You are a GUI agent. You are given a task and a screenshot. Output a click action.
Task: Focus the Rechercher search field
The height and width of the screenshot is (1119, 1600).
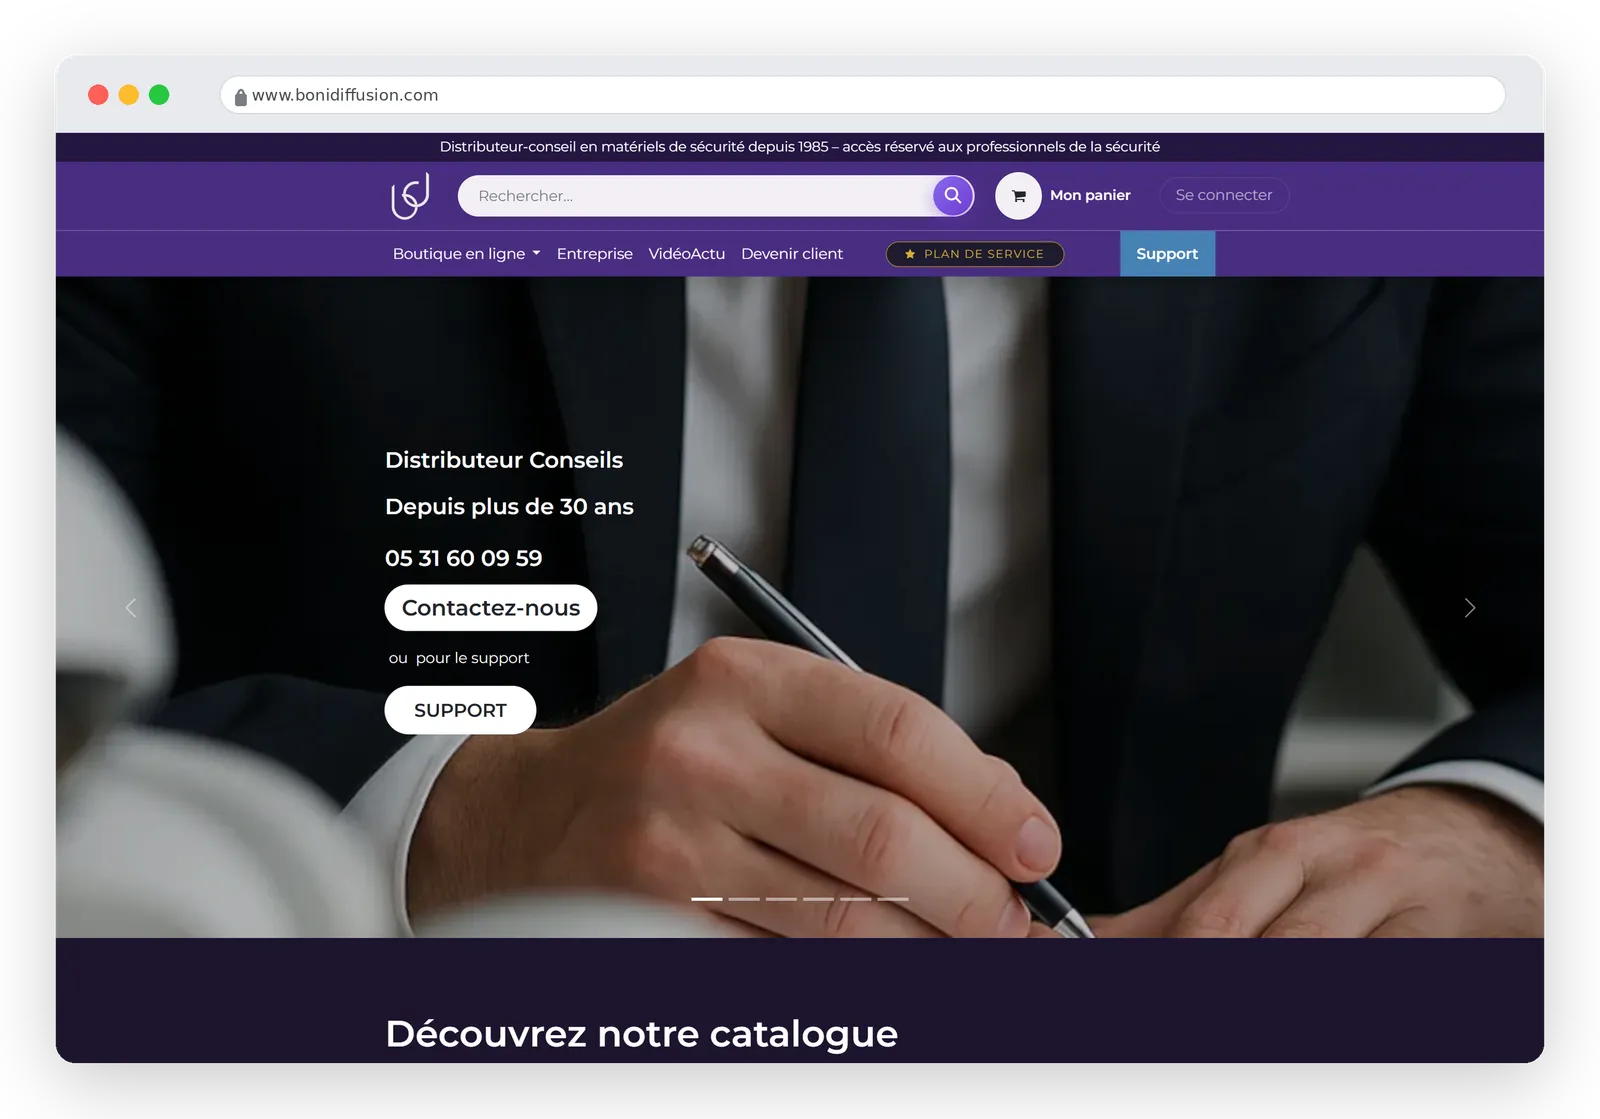[x=695, y=196]
